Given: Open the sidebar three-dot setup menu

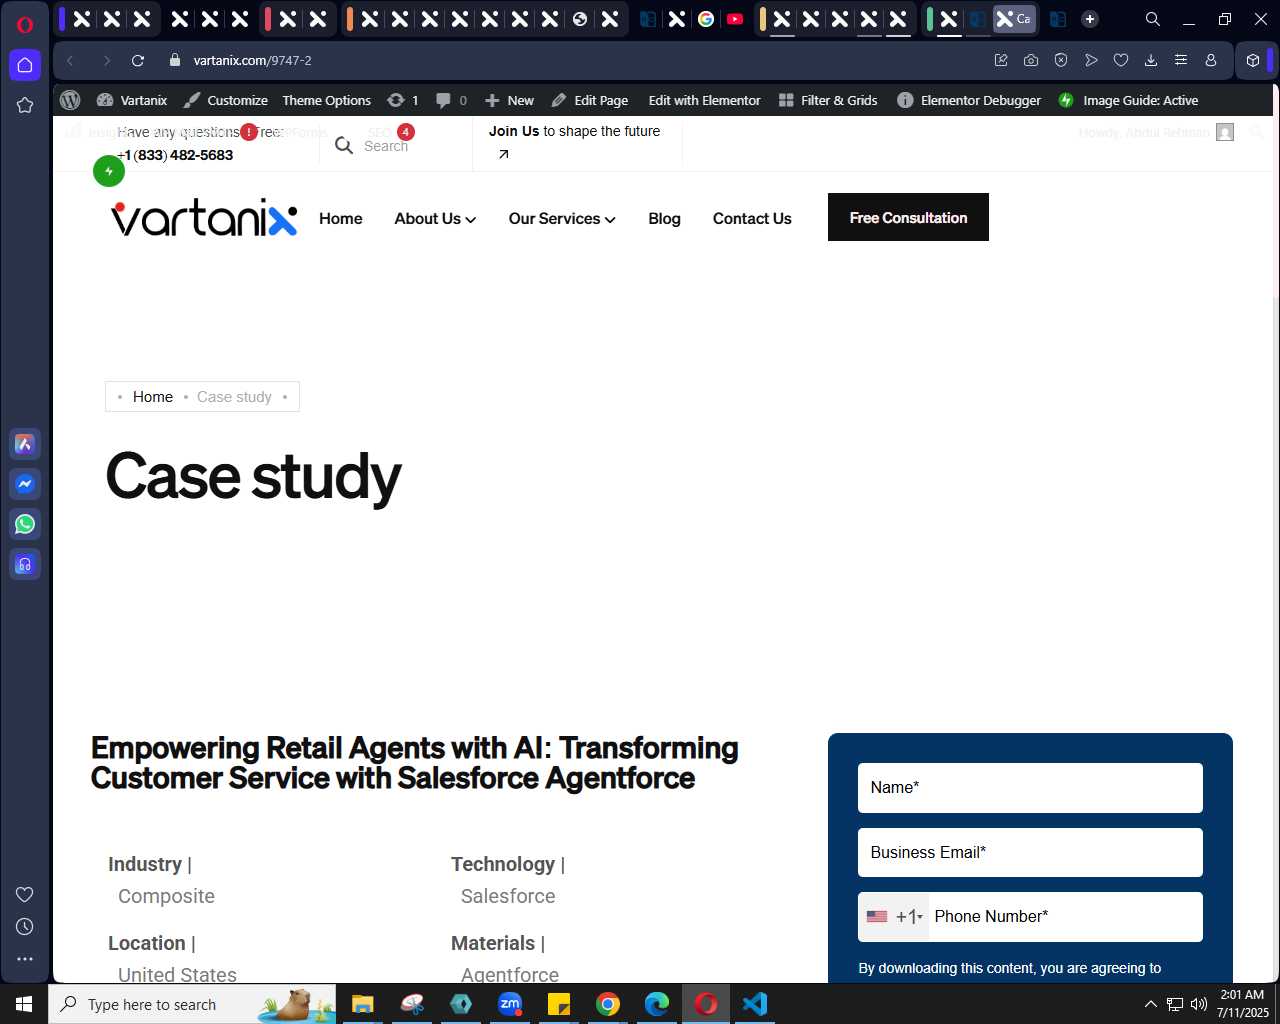Looking at the screenshot, I should tap(25, 959).
